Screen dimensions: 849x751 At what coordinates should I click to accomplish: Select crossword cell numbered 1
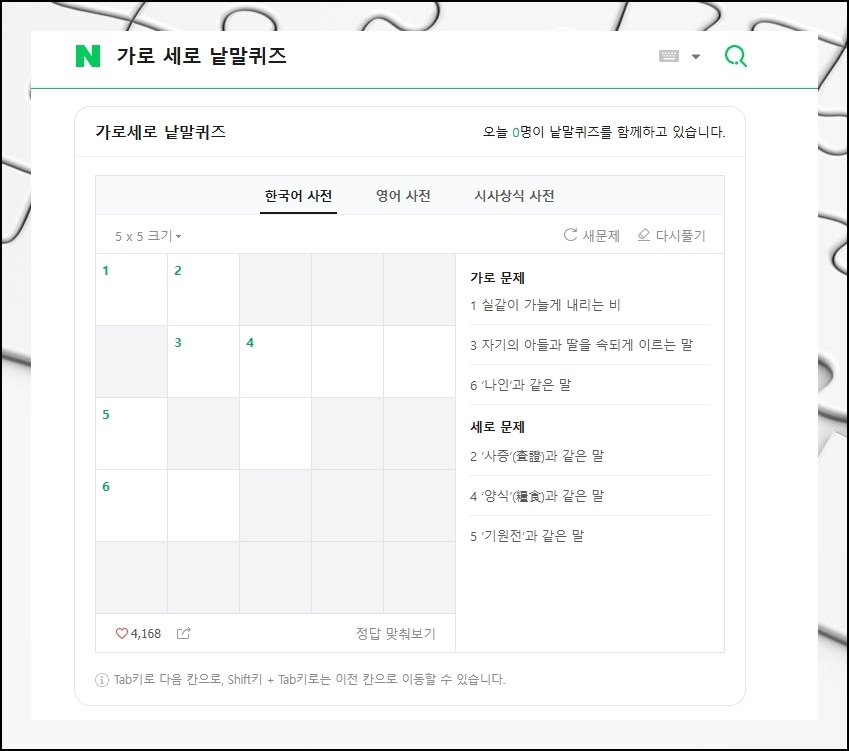click(x=132, y=290)
